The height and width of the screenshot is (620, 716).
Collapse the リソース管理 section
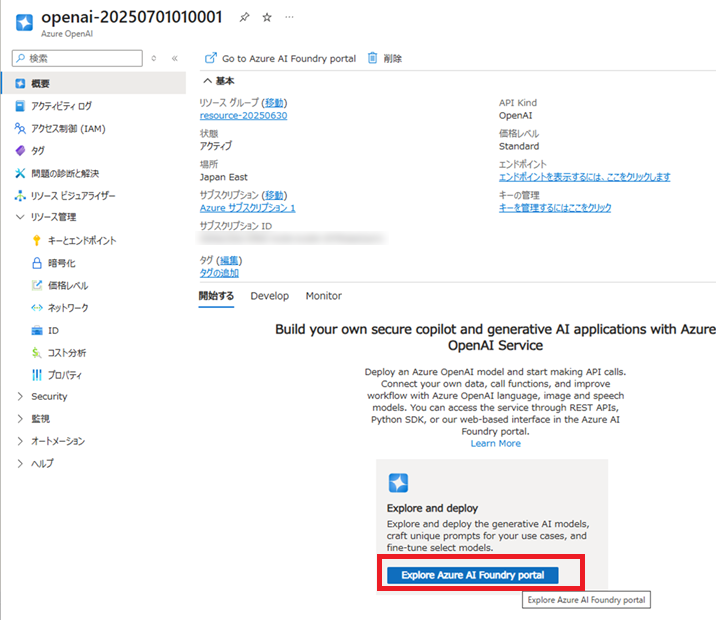[20, 217]
